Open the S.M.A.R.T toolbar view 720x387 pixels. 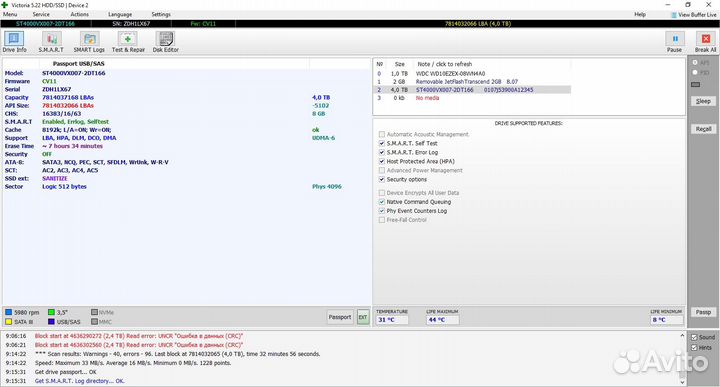tap(51, 42)
